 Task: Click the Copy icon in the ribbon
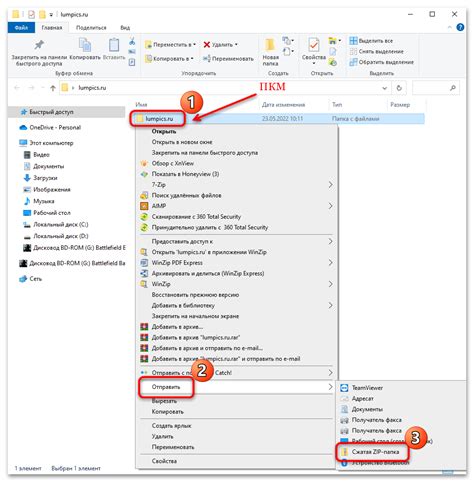coord(85,45)
